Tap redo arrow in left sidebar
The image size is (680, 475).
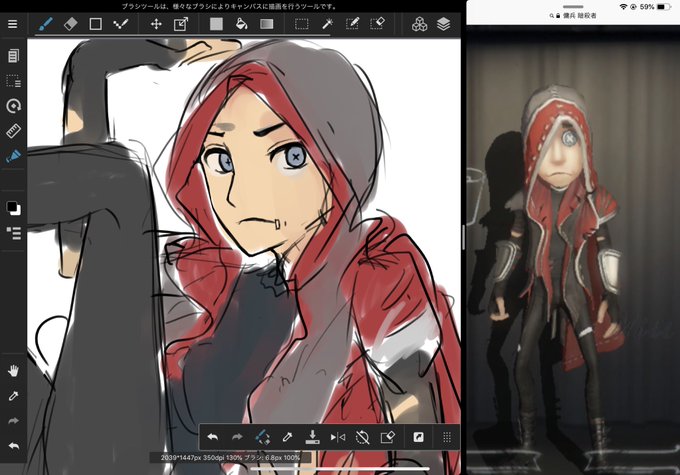coord(13,421)
